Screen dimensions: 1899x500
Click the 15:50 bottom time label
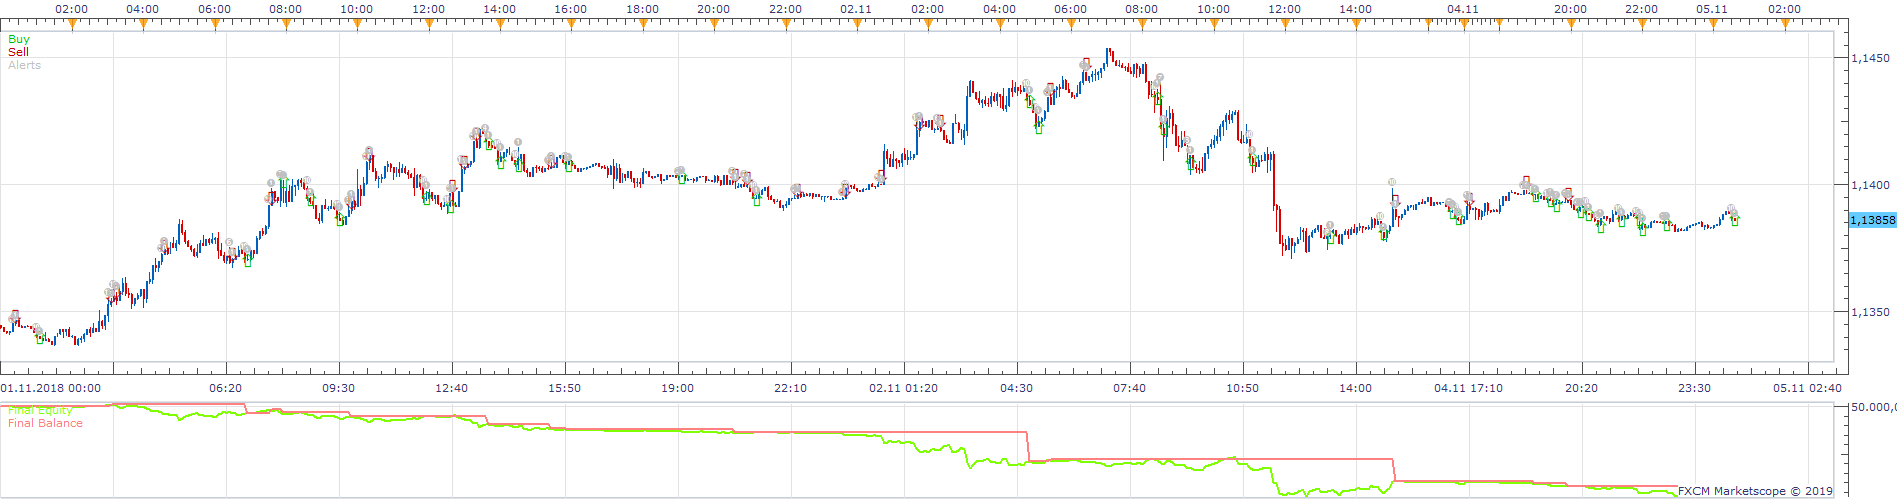click(564, 388)
